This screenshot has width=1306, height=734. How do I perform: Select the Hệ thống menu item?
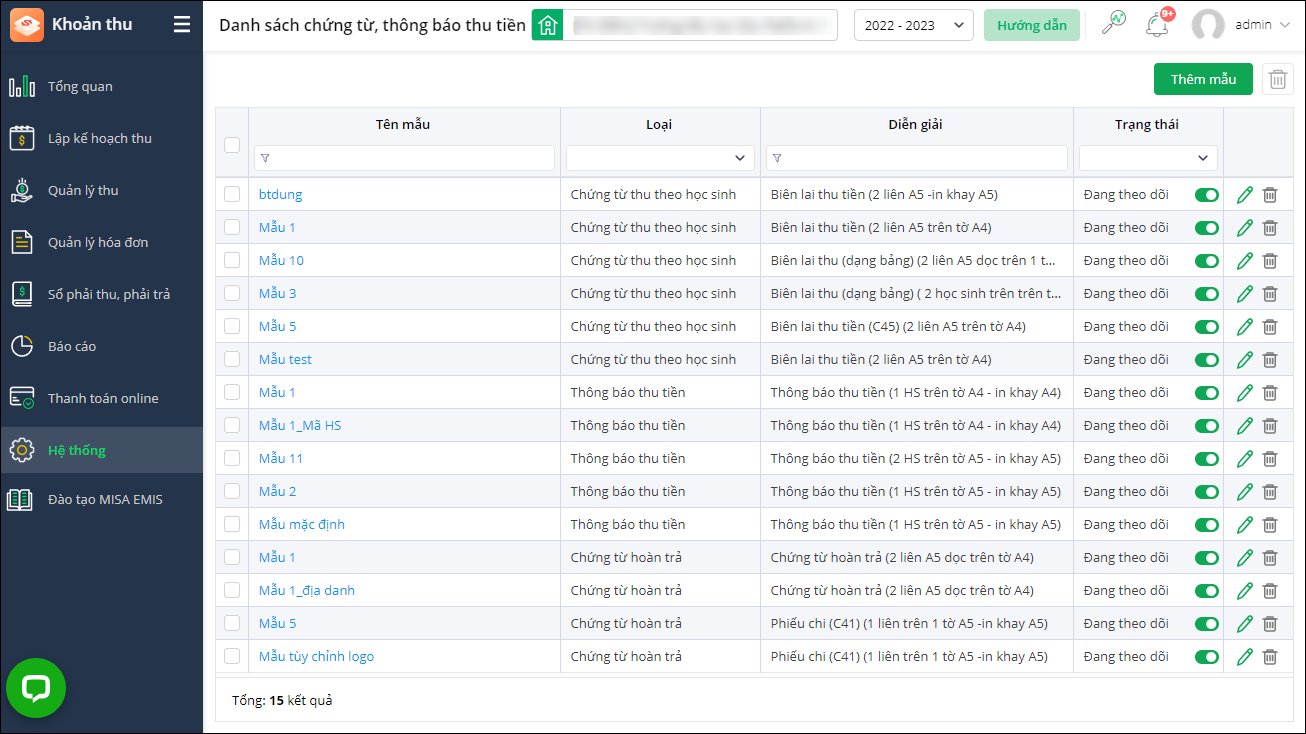pos(101,451)
